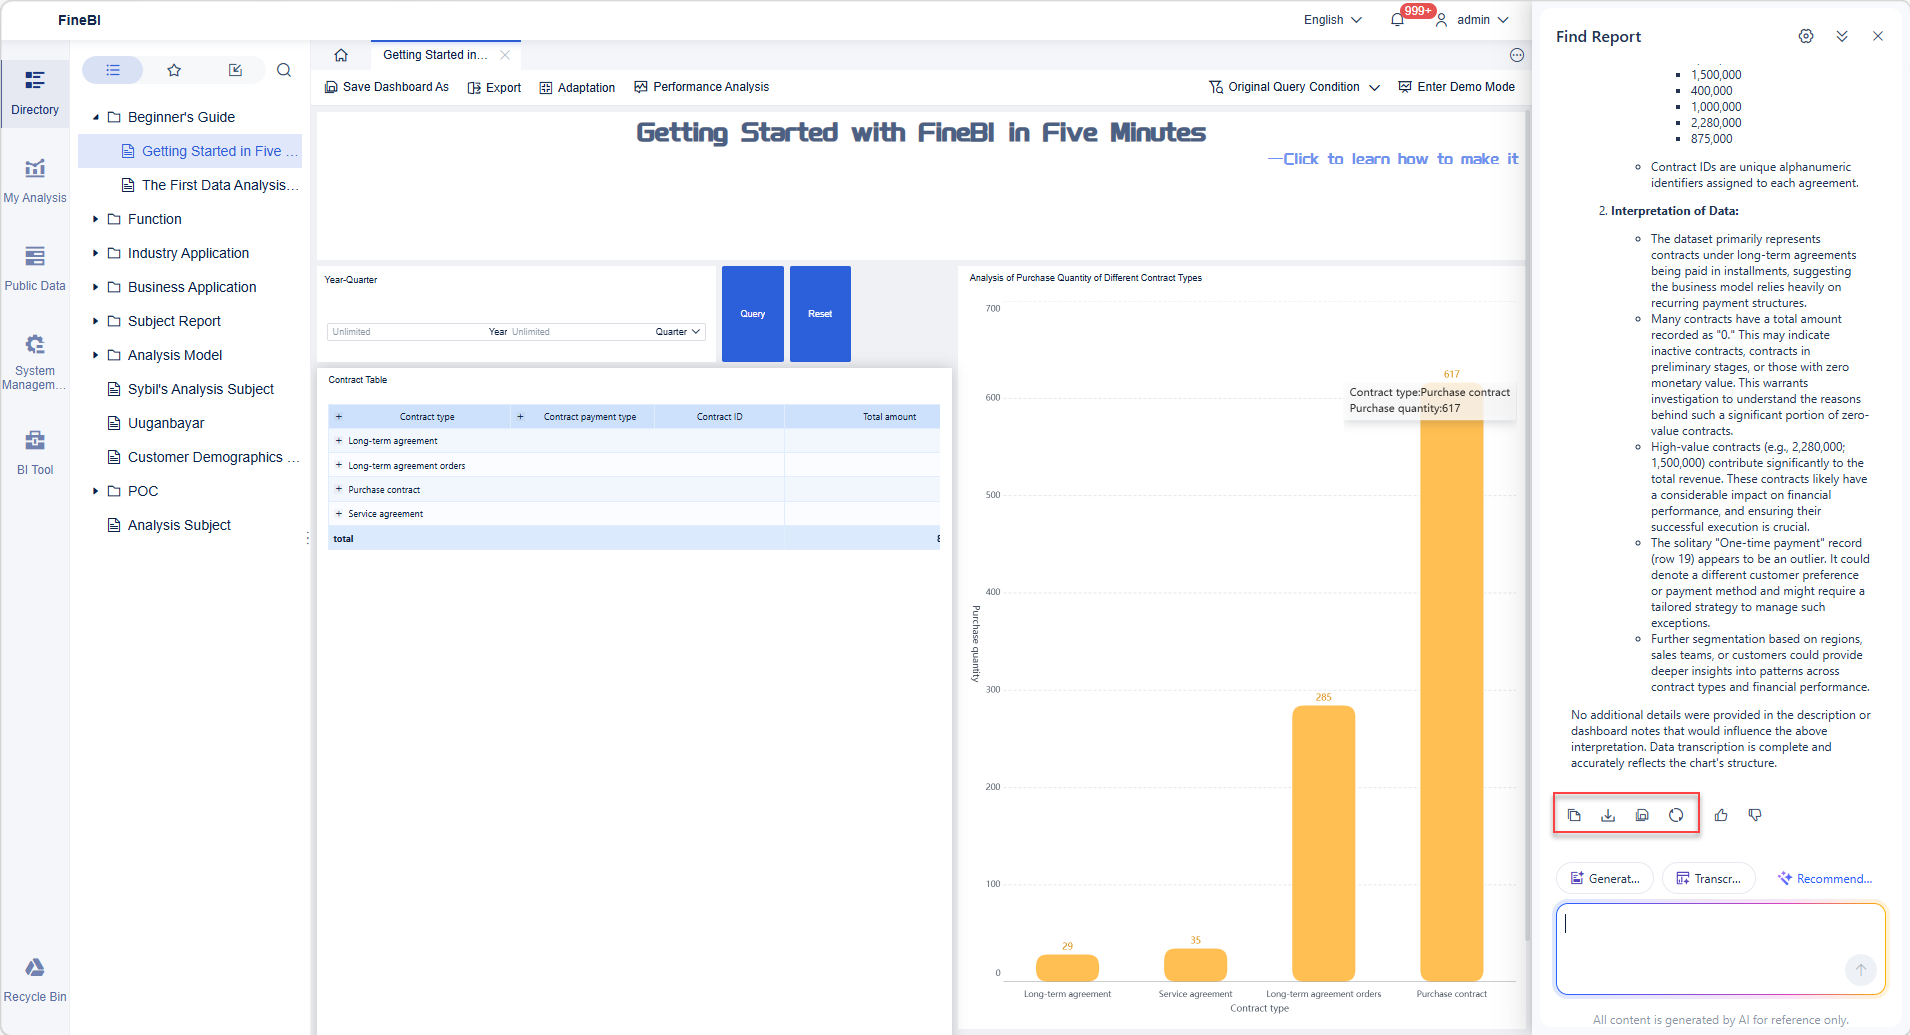This screenshot has height=1035, width=1910.
Task: Show favorites via star icon
Action: (174, 70)
